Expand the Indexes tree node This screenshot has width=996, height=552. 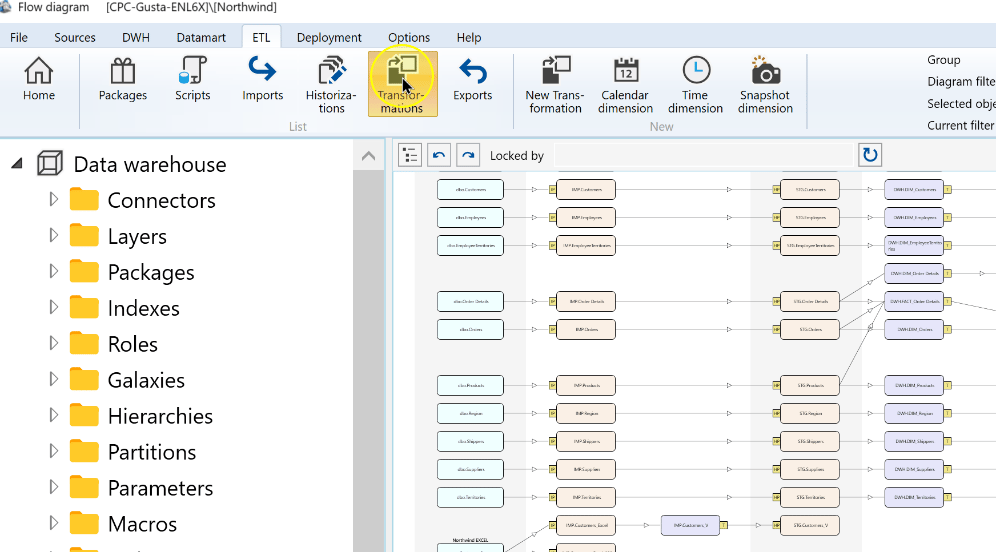[x=53, y=307]
